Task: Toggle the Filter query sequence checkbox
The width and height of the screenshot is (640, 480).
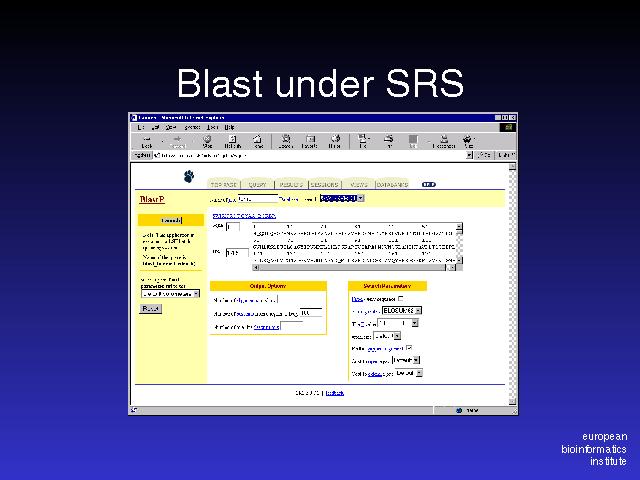Action: pos(401,298)
